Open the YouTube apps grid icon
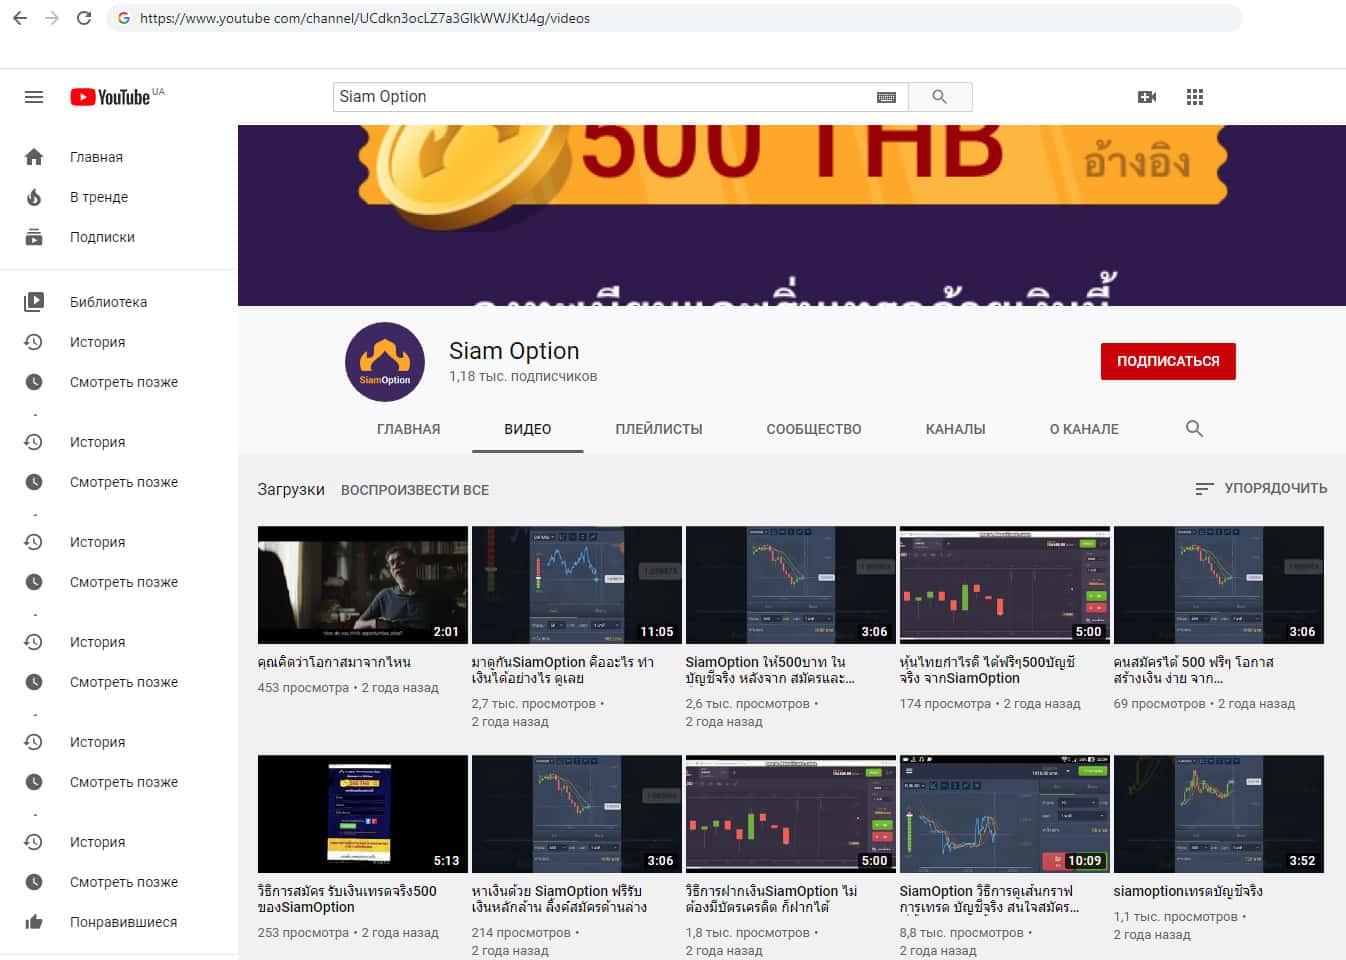 pyautogui.click(x=1195, y=97)
